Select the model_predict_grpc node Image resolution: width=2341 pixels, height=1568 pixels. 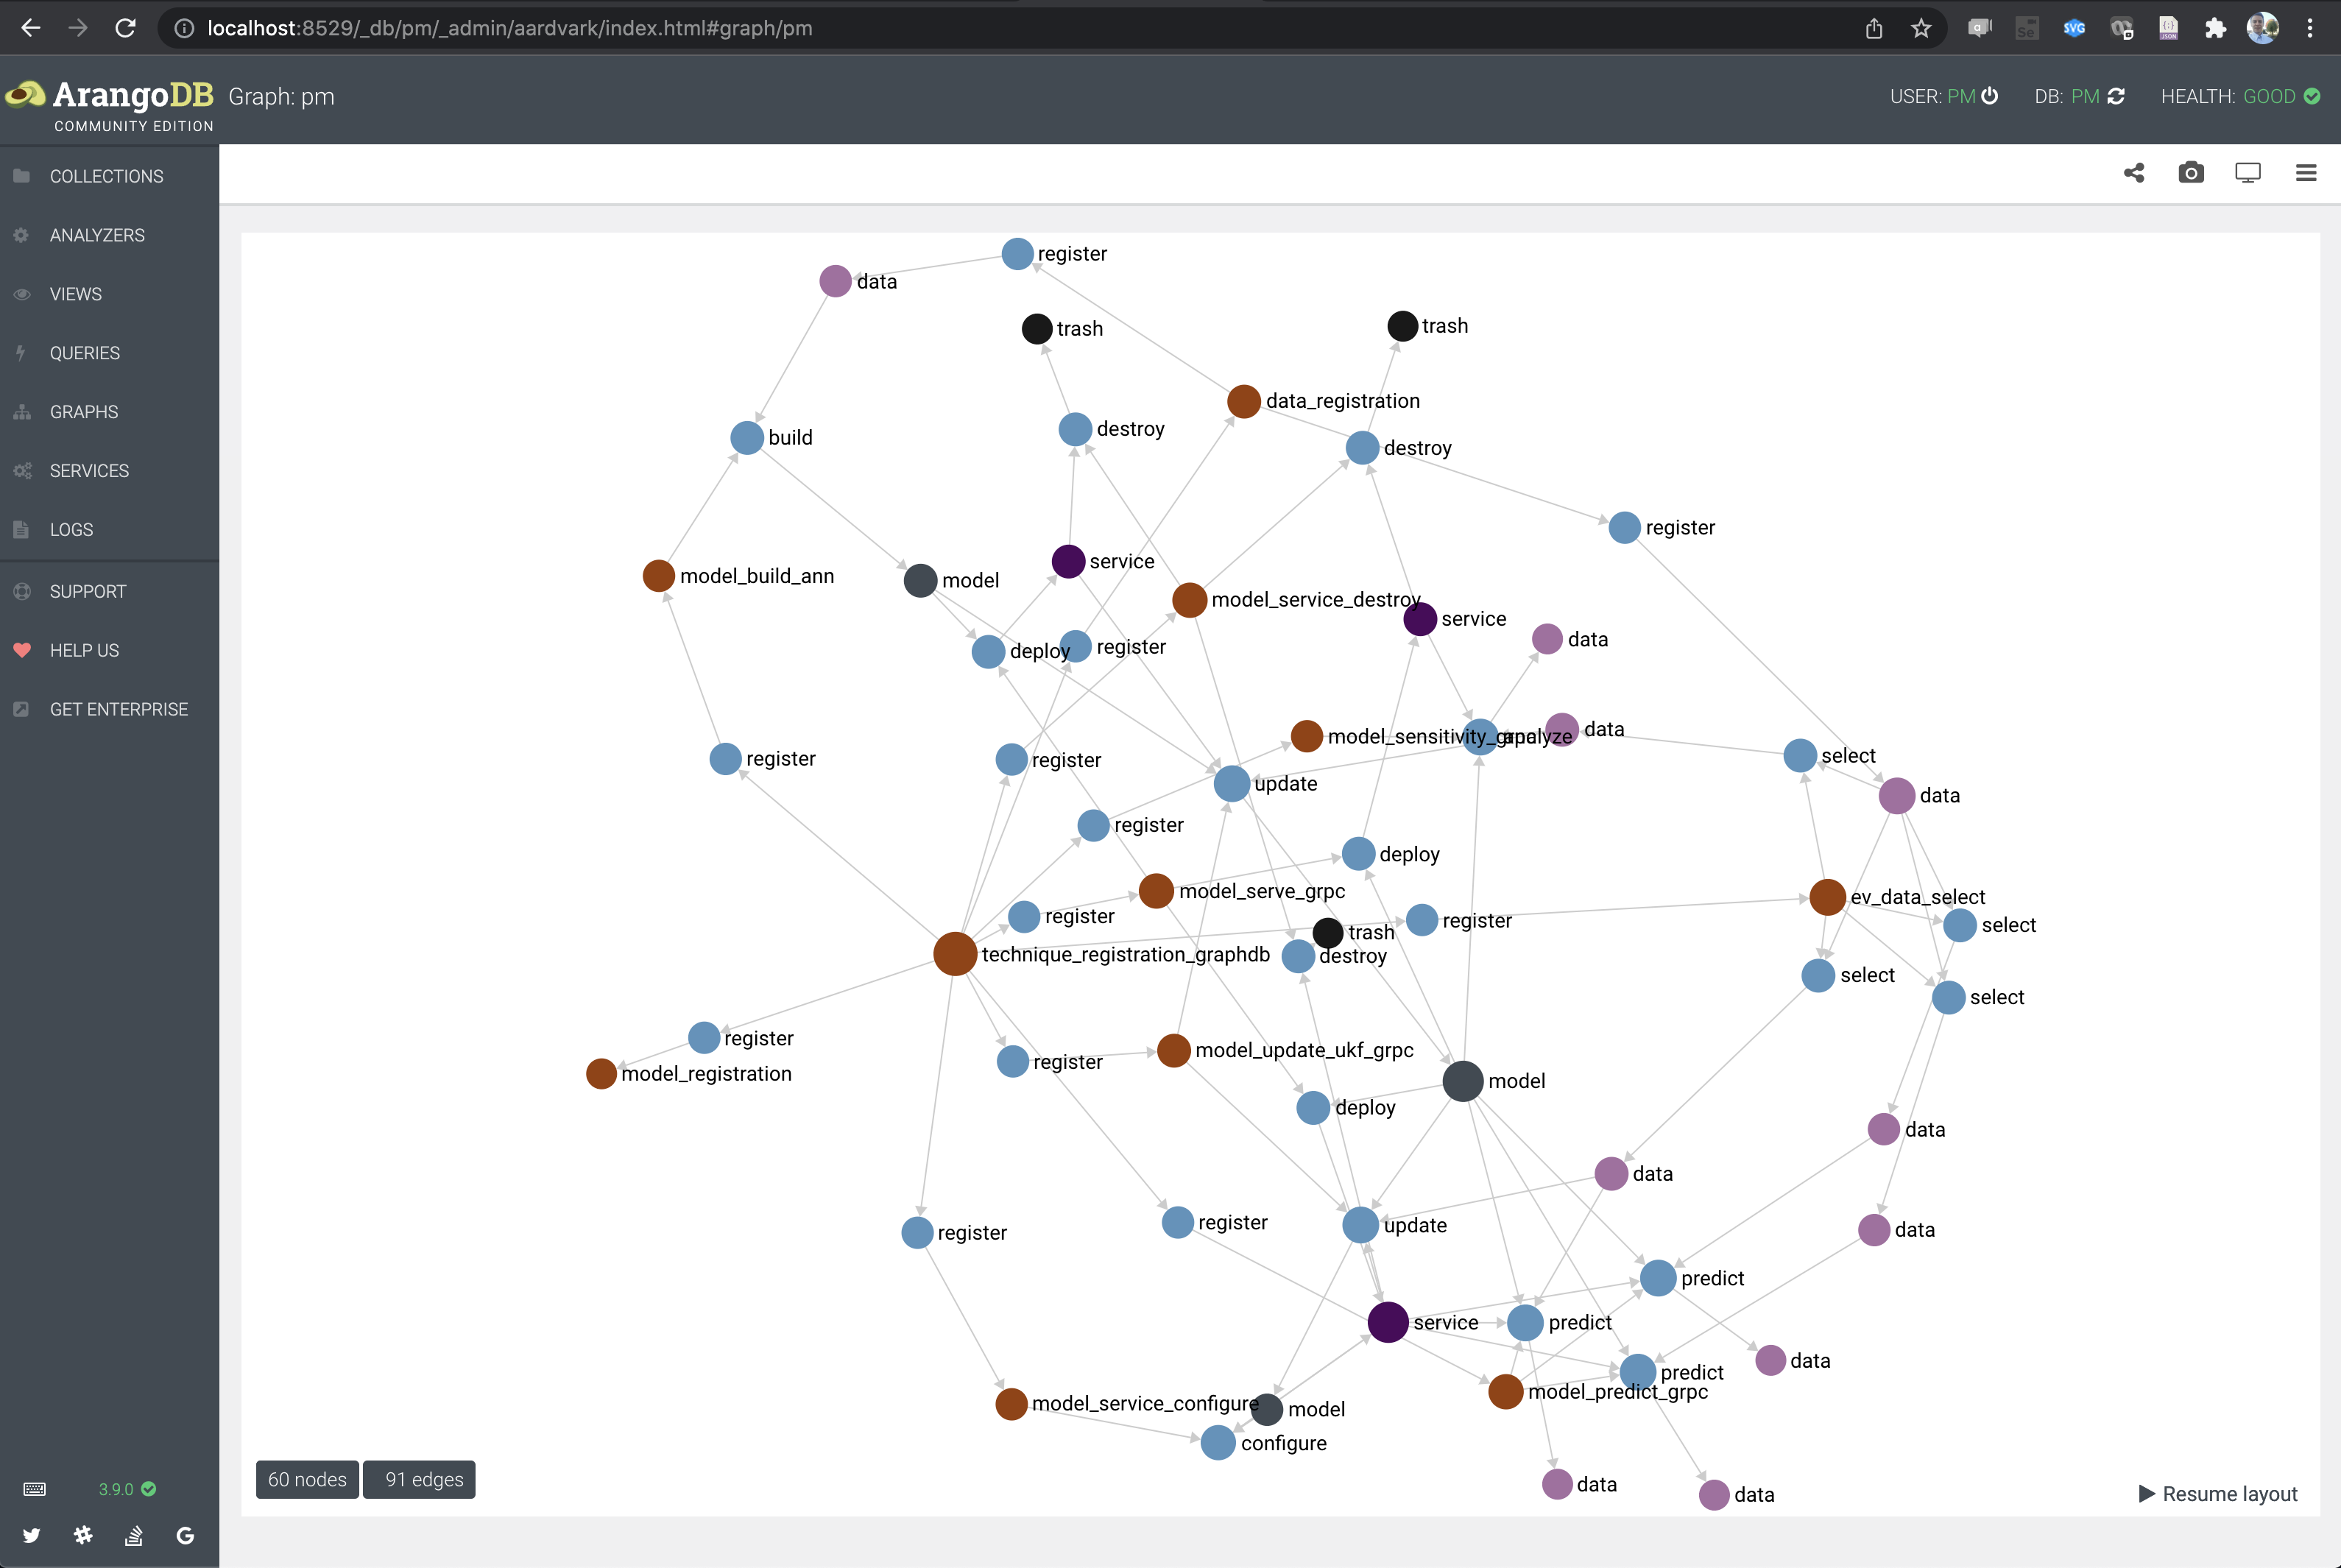1505,1391
